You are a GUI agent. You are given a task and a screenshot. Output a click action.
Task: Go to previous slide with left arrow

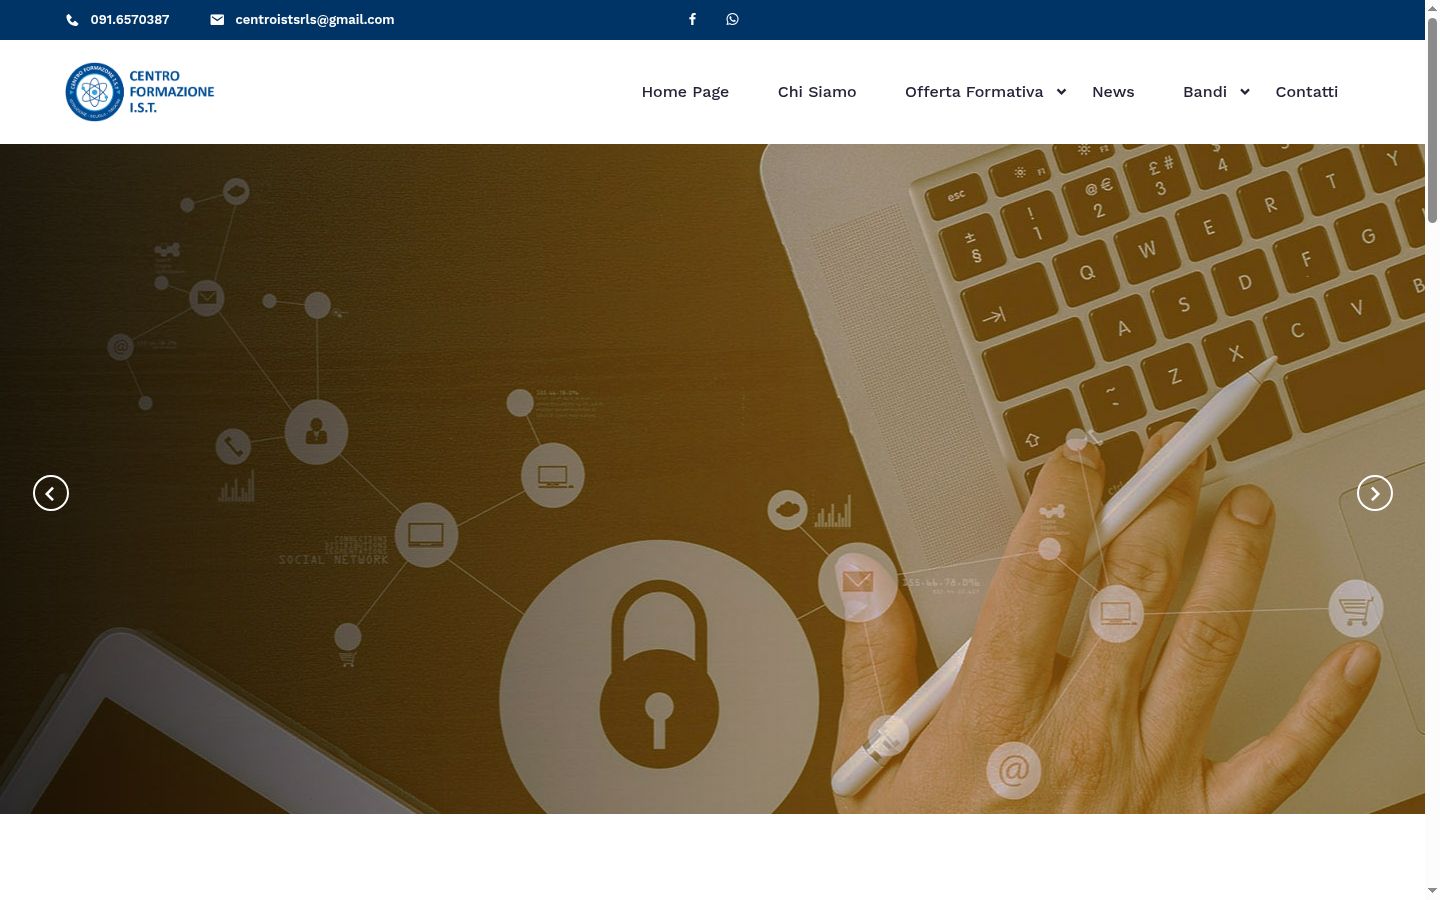(x=51, y=493)
